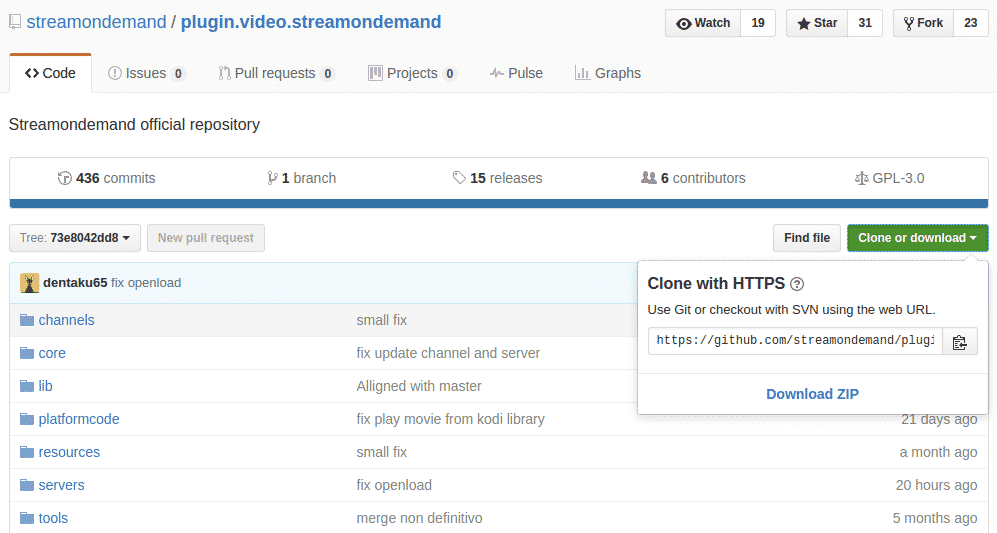
Task: Watch this repository
Action: (703, 23)
